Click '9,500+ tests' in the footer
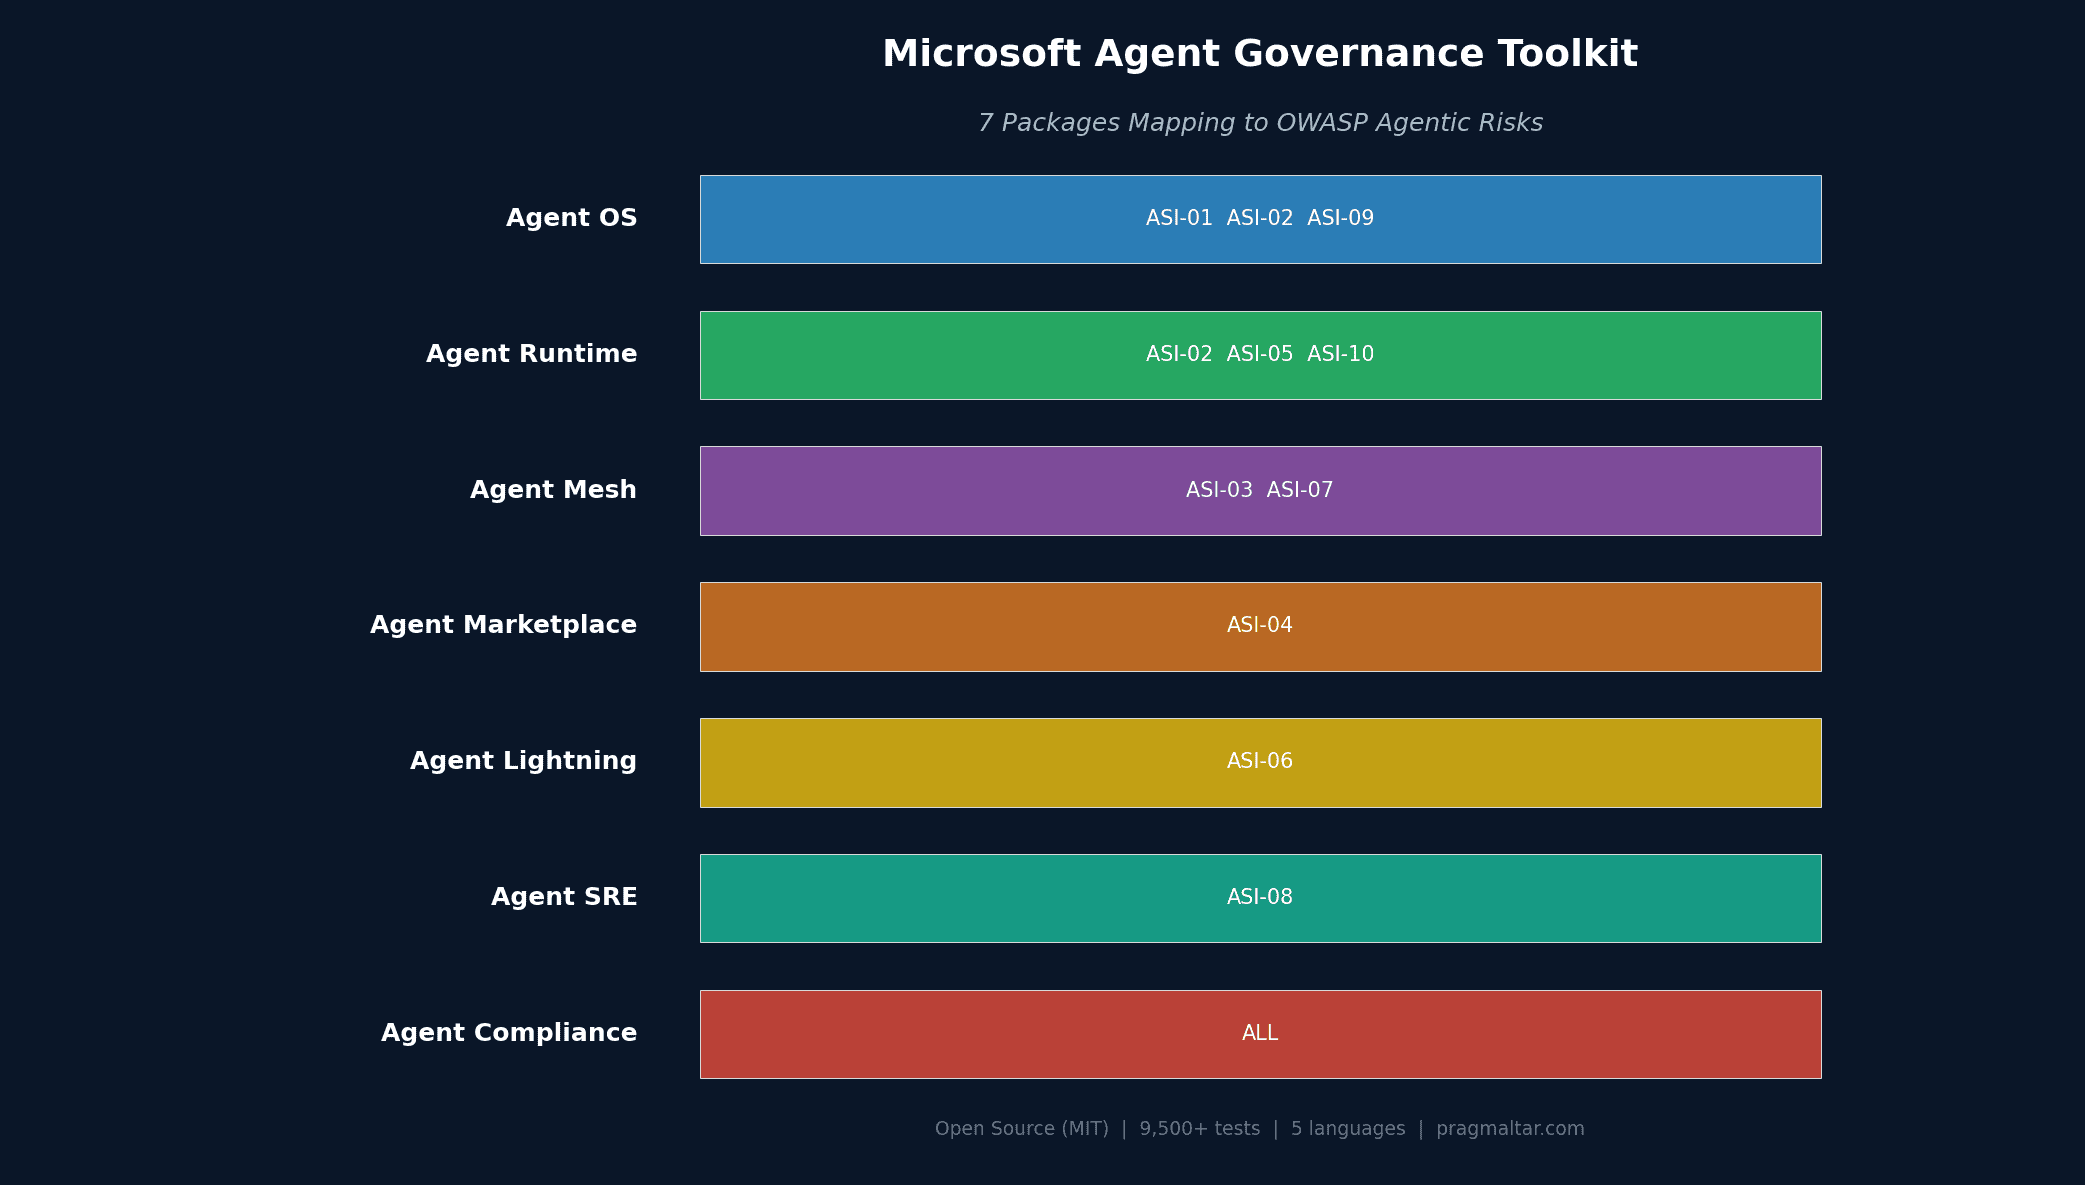 click(x=1200, y=1129)
